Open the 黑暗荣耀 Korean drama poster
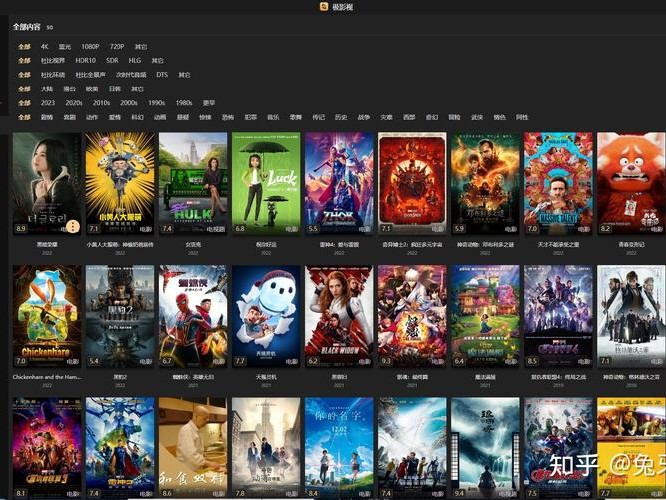The height and width of the screenshot is (500, 666). [47, 183]
